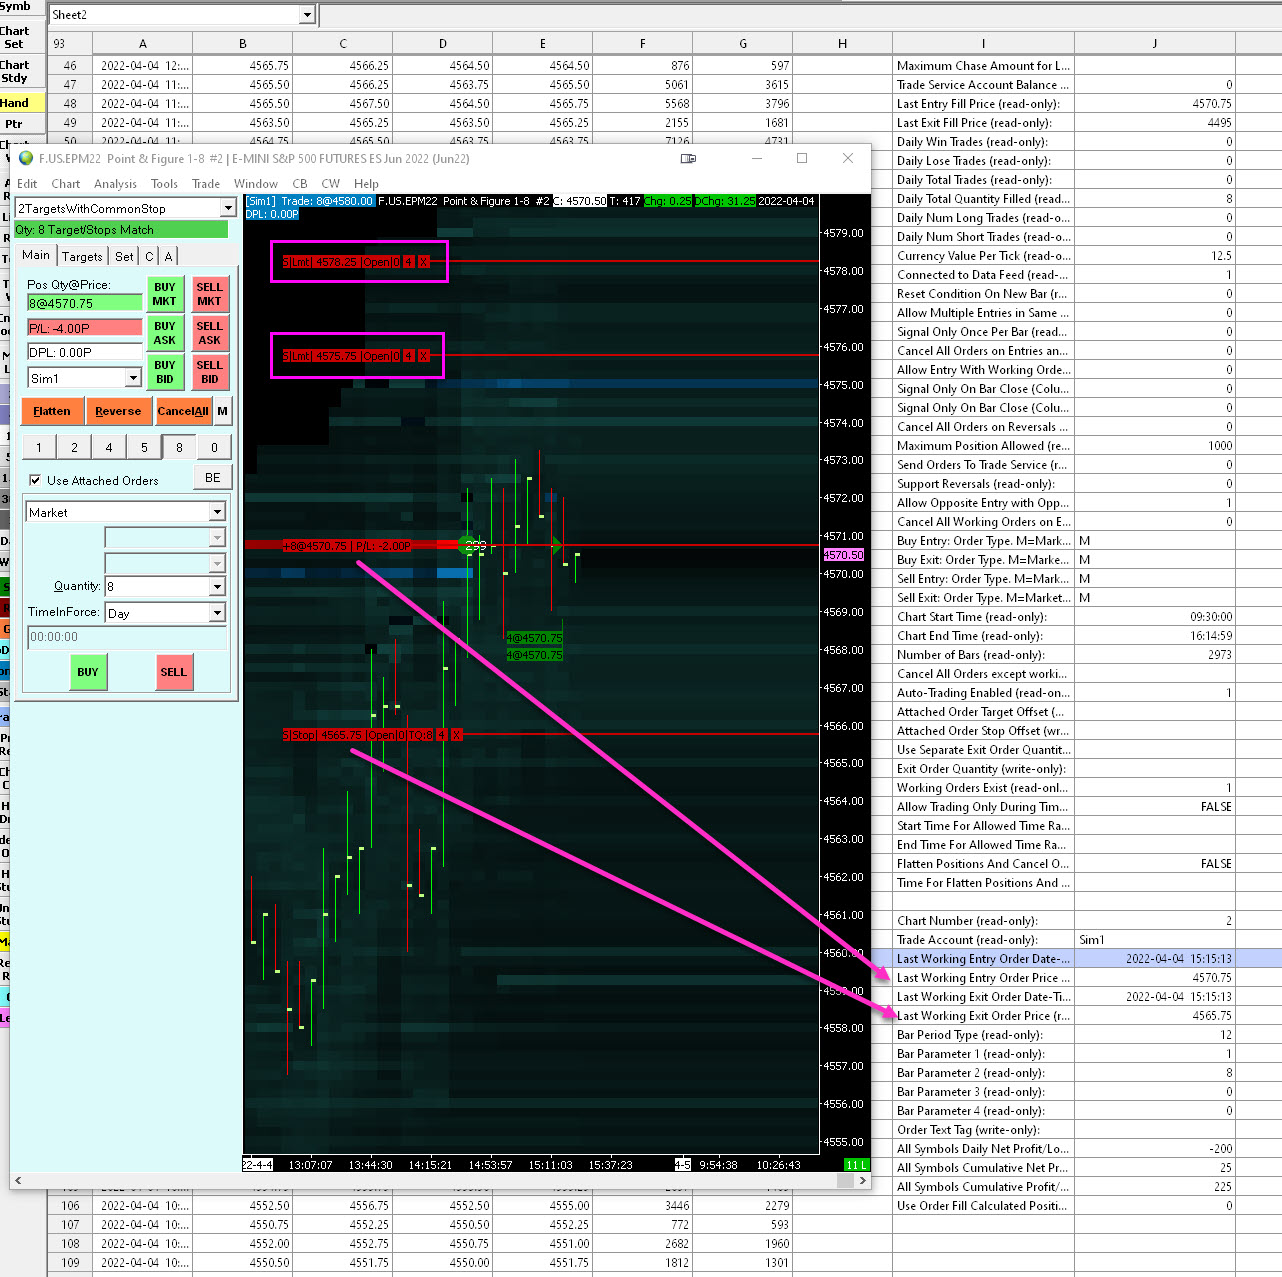Open the CW menu

(331, 184)
